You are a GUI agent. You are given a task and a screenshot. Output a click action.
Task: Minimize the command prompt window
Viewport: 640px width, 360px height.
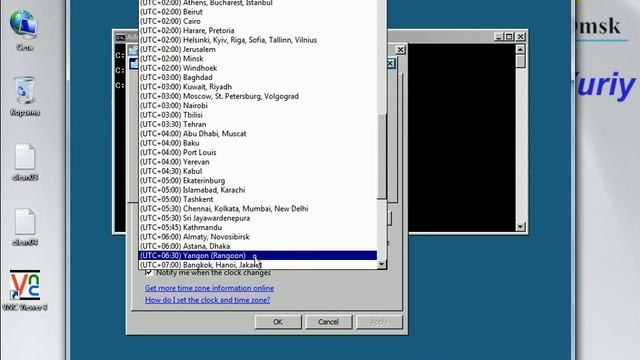click(498, 37)
